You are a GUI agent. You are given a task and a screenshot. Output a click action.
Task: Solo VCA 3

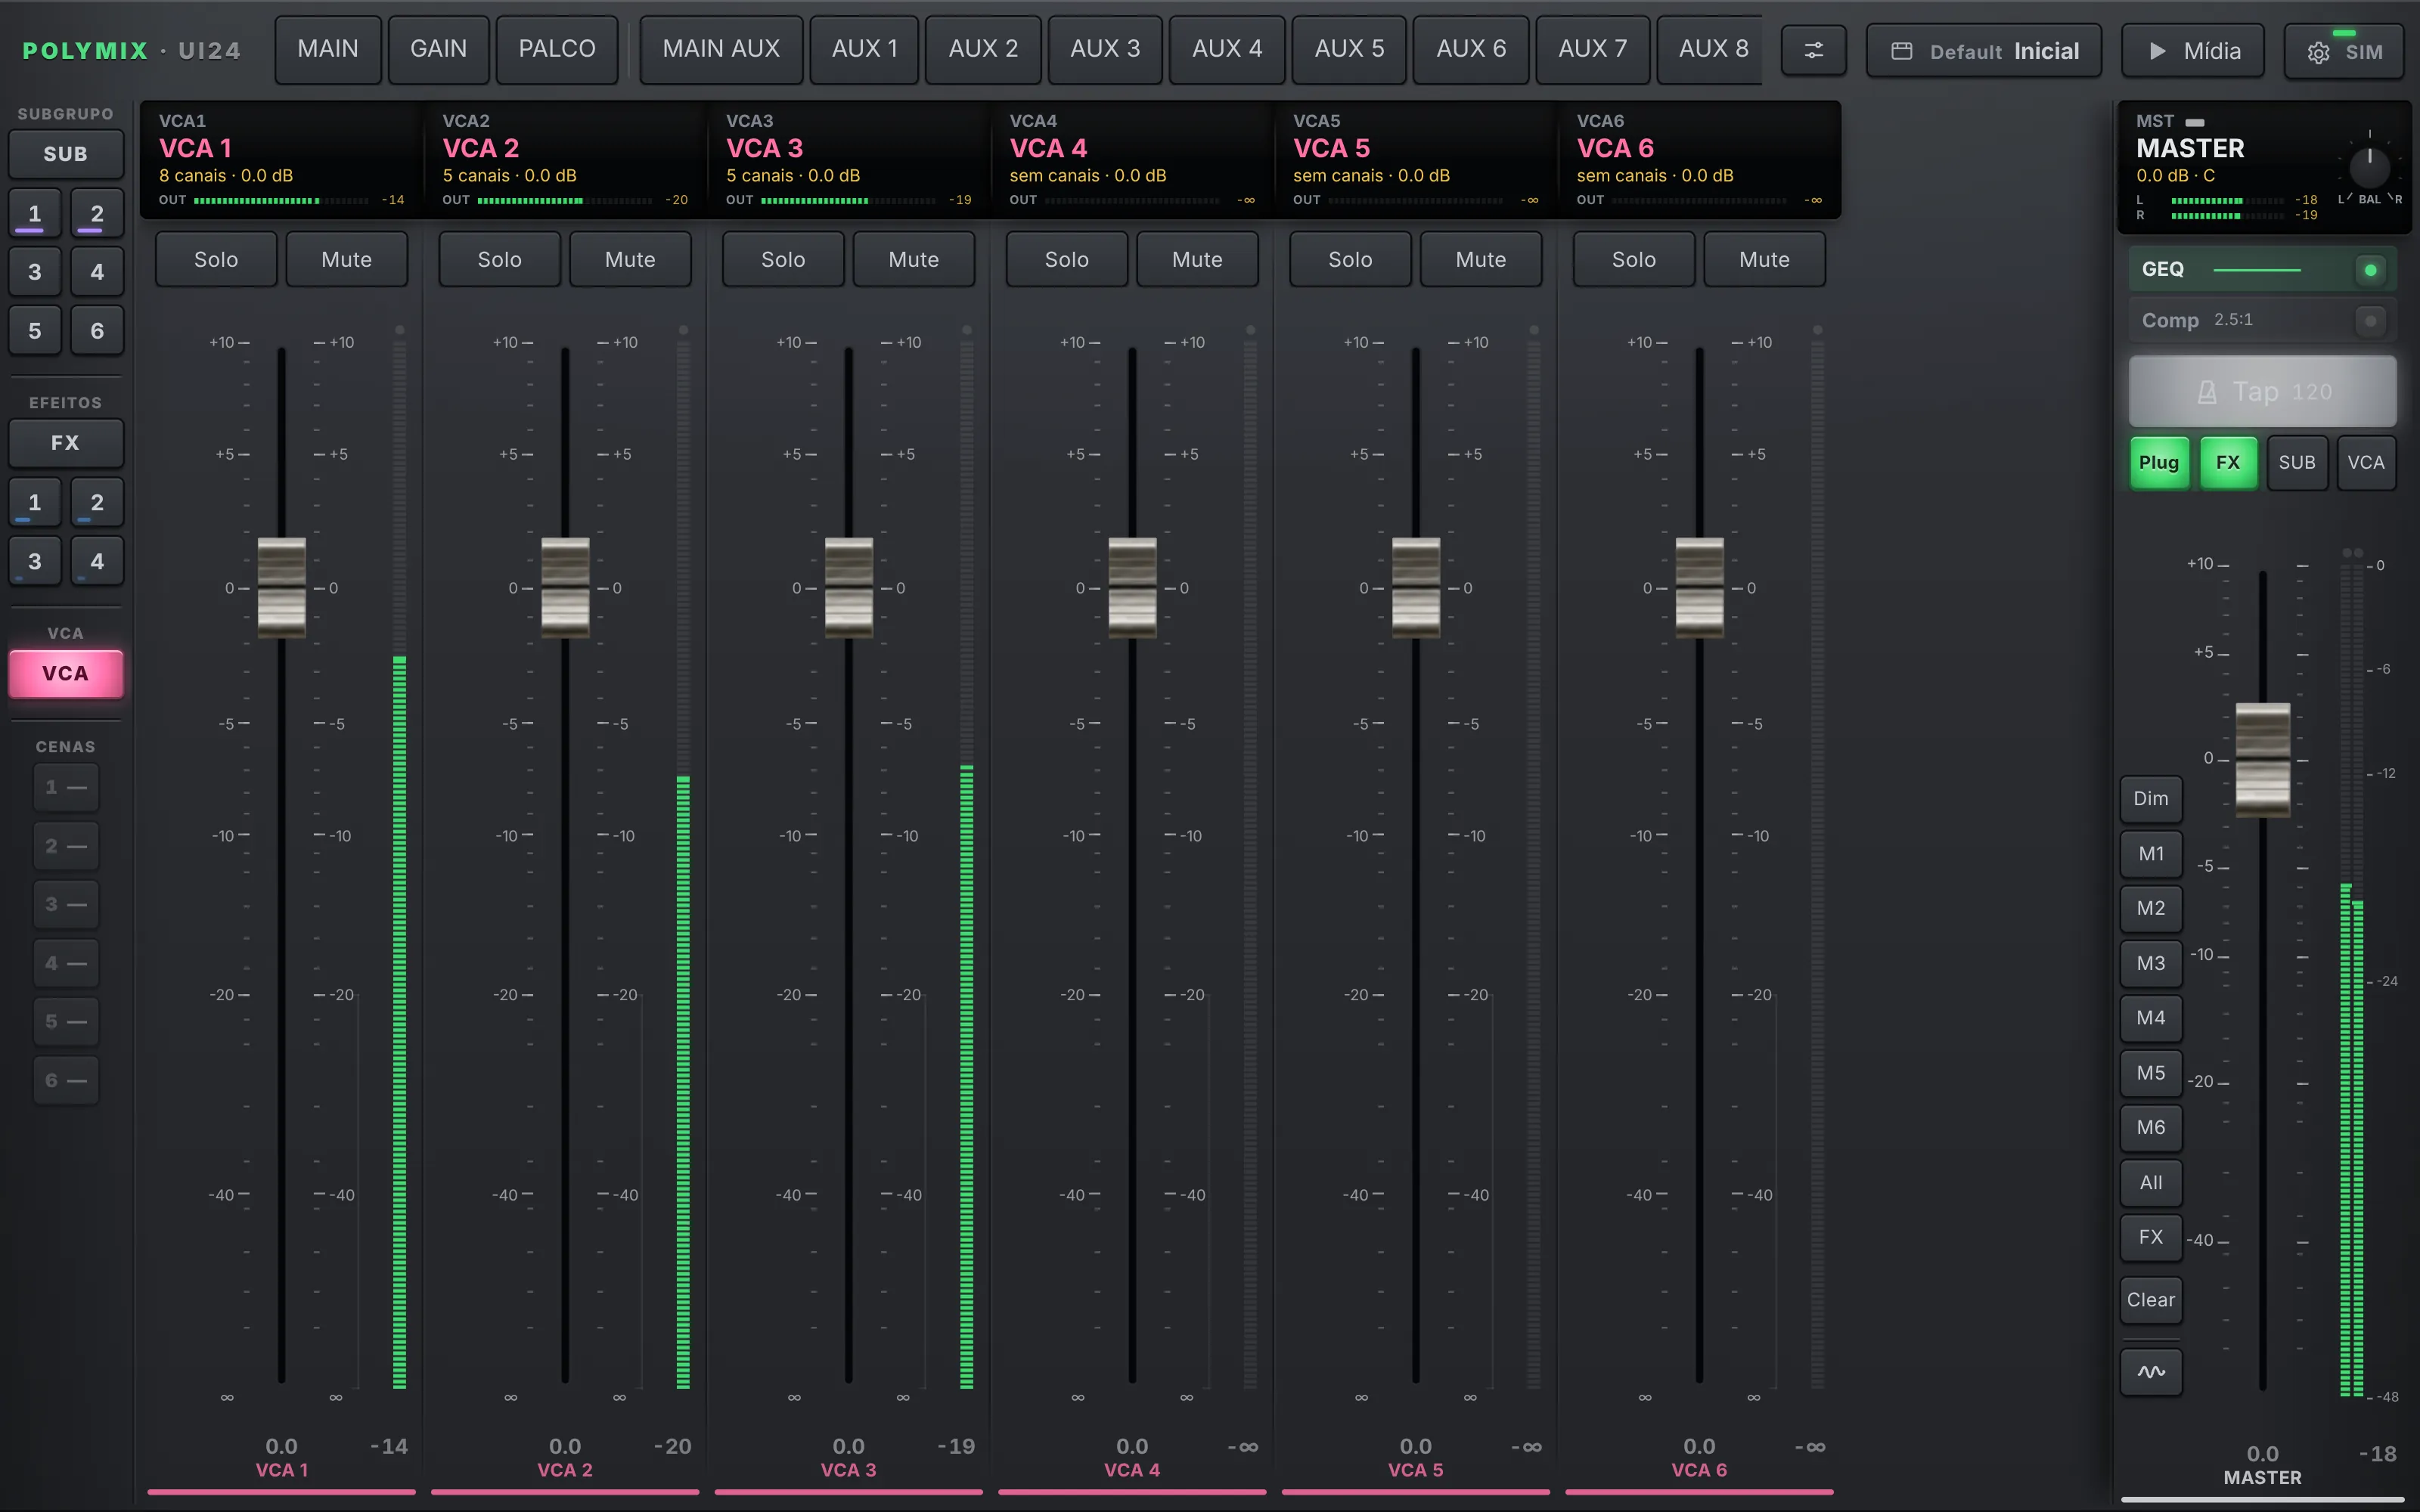pyautogui.click(x=783, y=259)
